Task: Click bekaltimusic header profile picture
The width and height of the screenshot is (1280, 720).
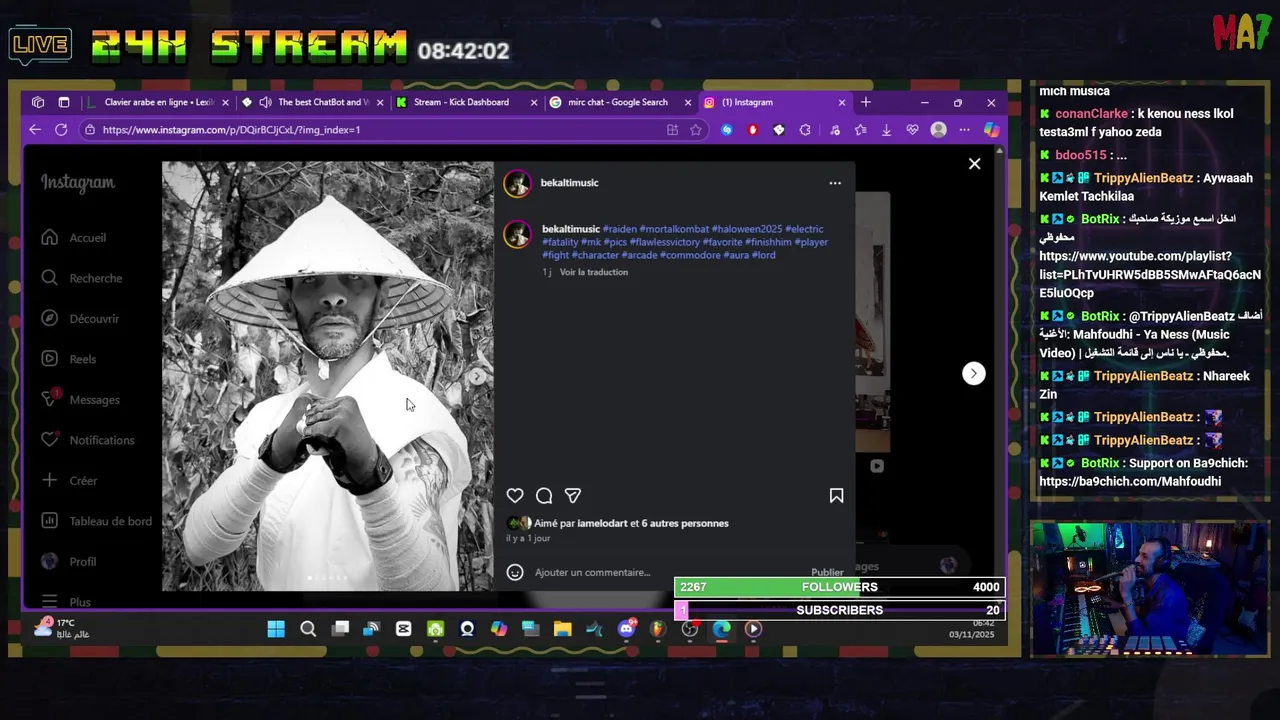Action: point(517,183)
